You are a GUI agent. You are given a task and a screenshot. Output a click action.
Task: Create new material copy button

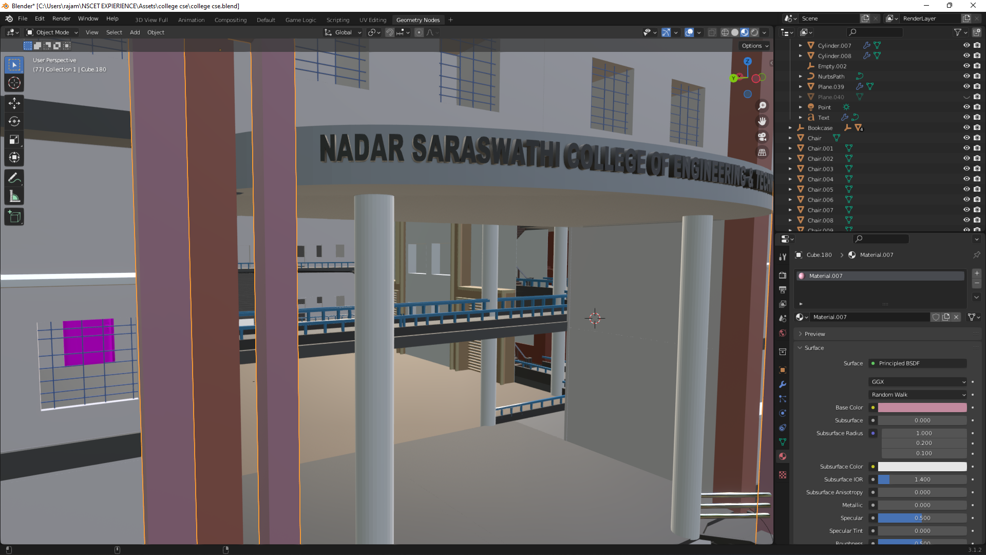pyautogui.click(x=946, y=317)
